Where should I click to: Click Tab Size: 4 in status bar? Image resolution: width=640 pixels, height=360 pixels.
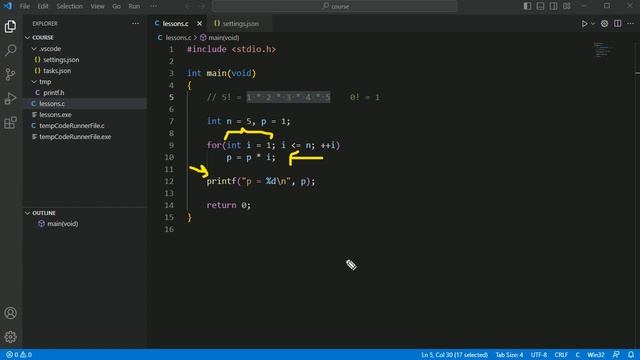[509, 355]
